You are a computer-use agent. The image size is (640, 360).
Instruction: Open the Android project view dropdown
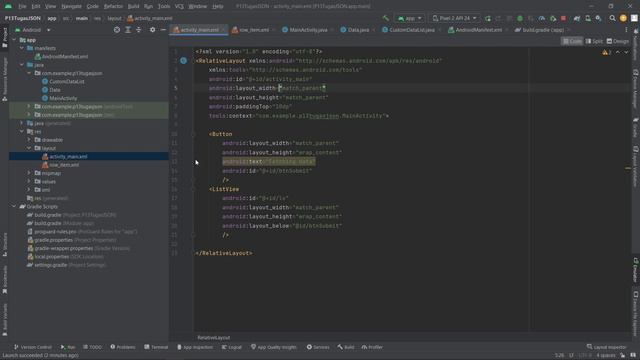point(33,30)
